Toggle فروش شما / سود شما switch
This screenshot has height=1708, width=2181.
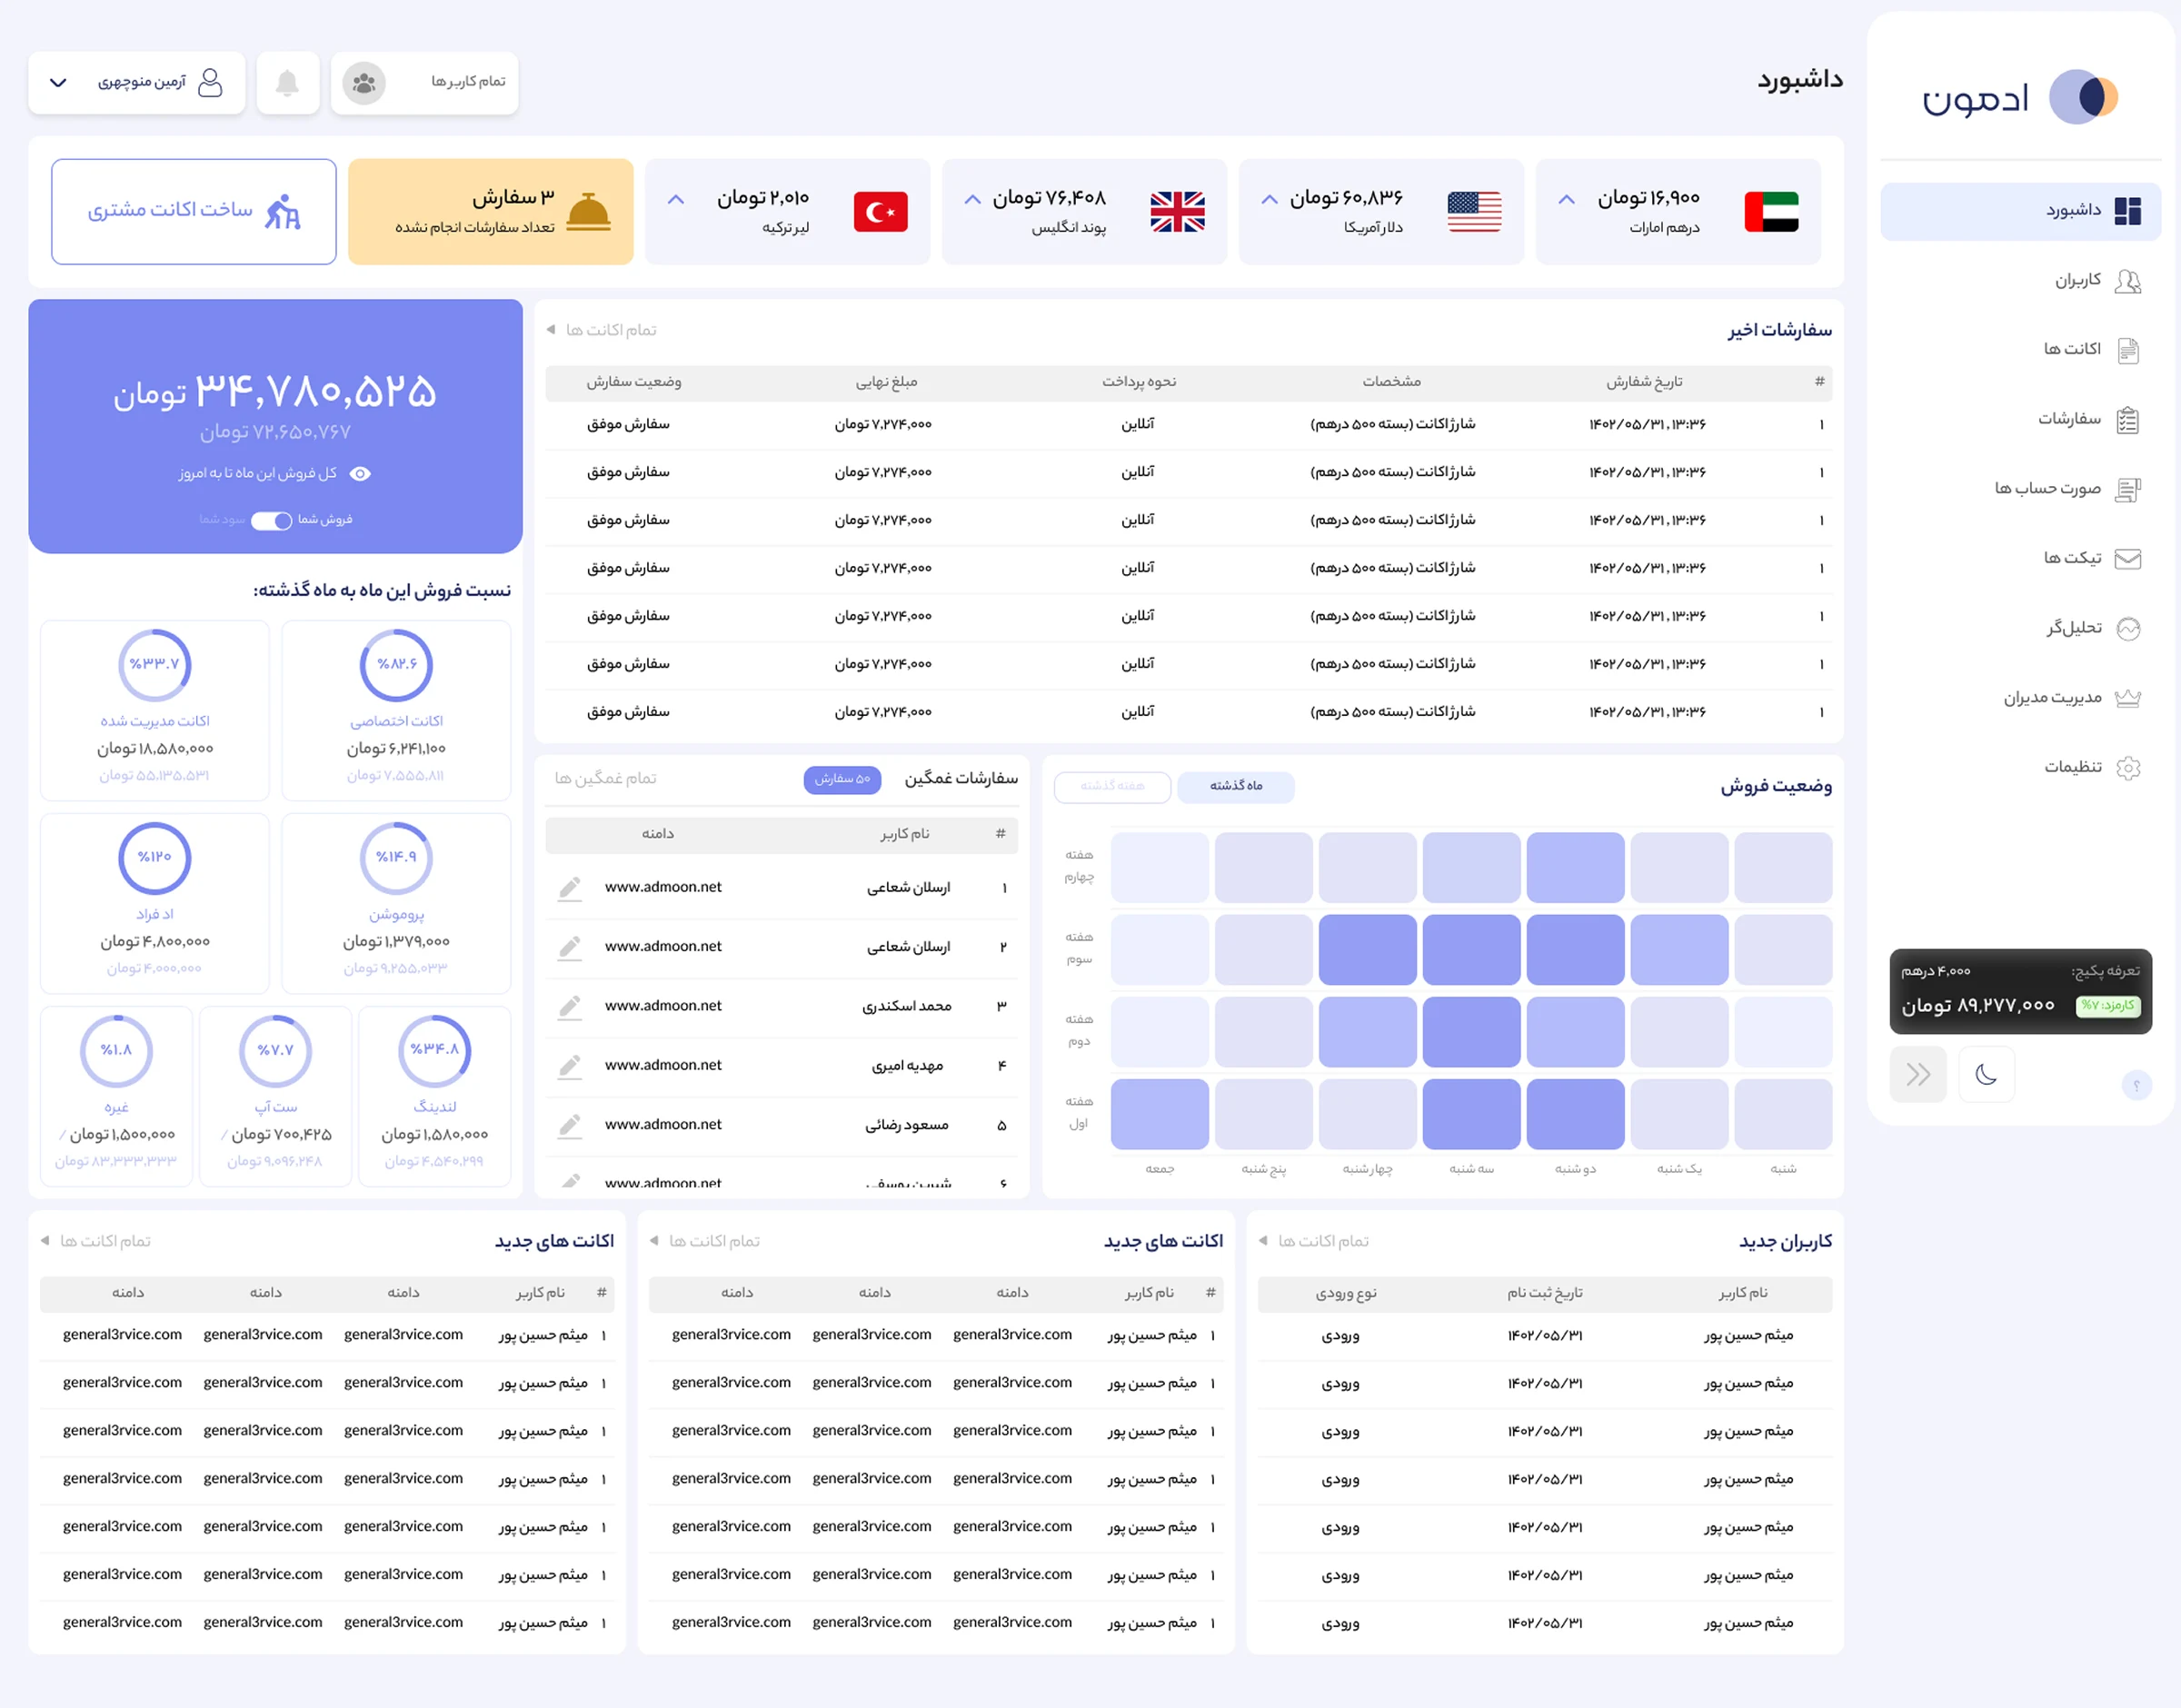[271, 520]
